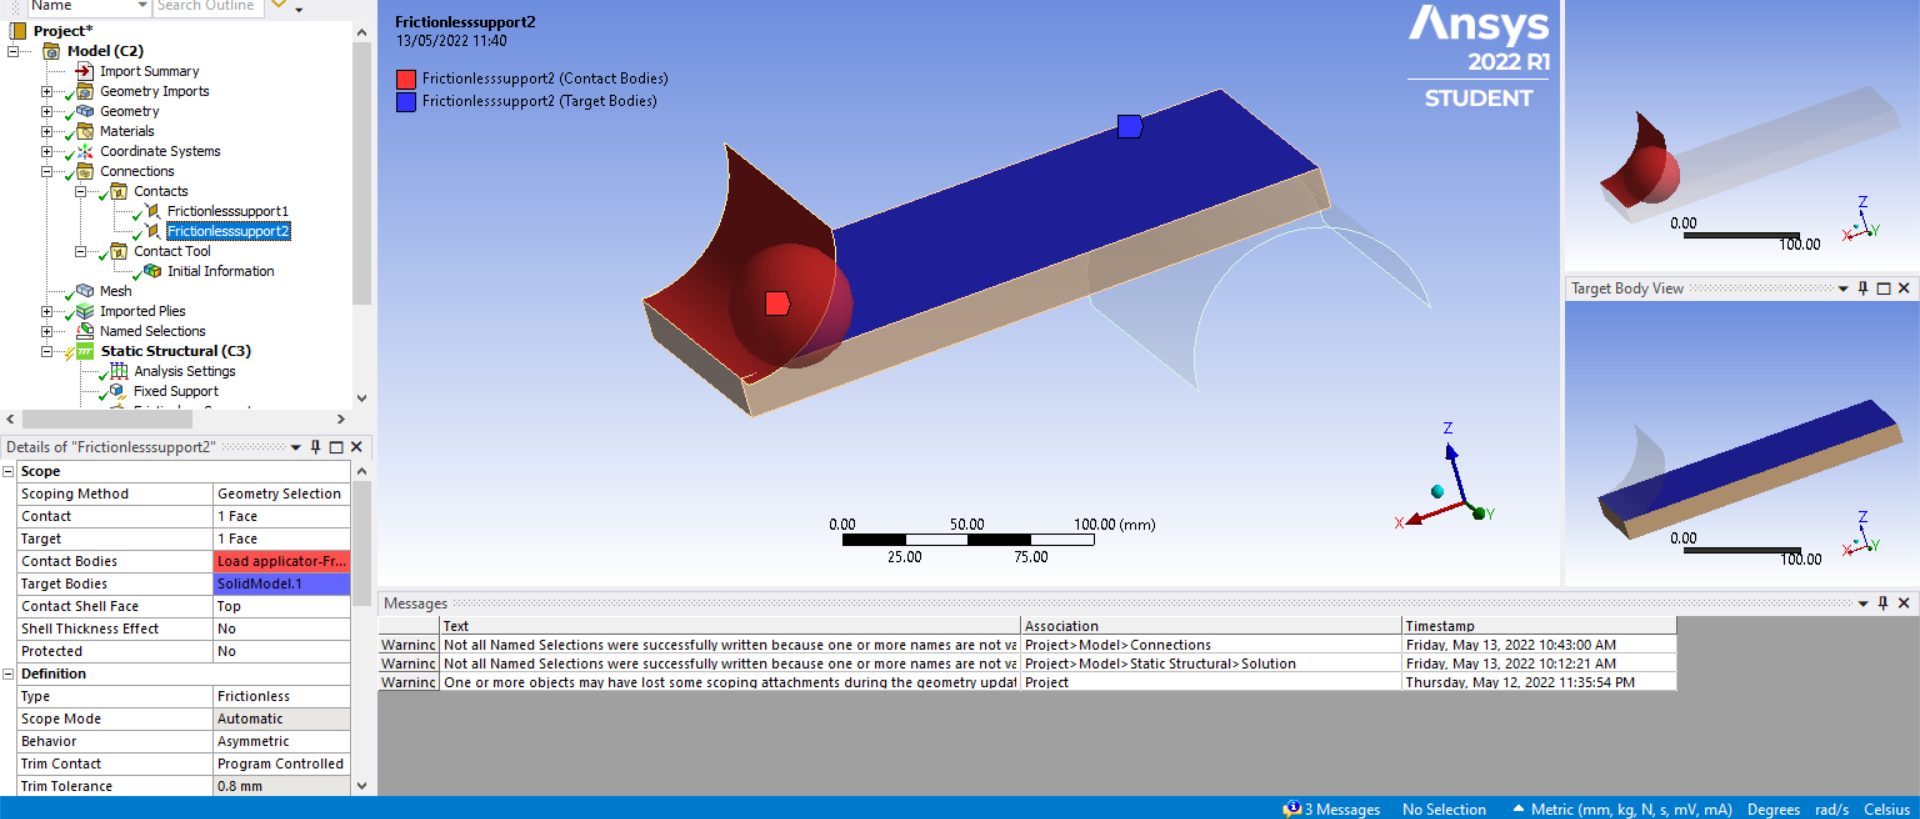Click the Initial Information icon
1920x819 pixels.
[153, 271]
